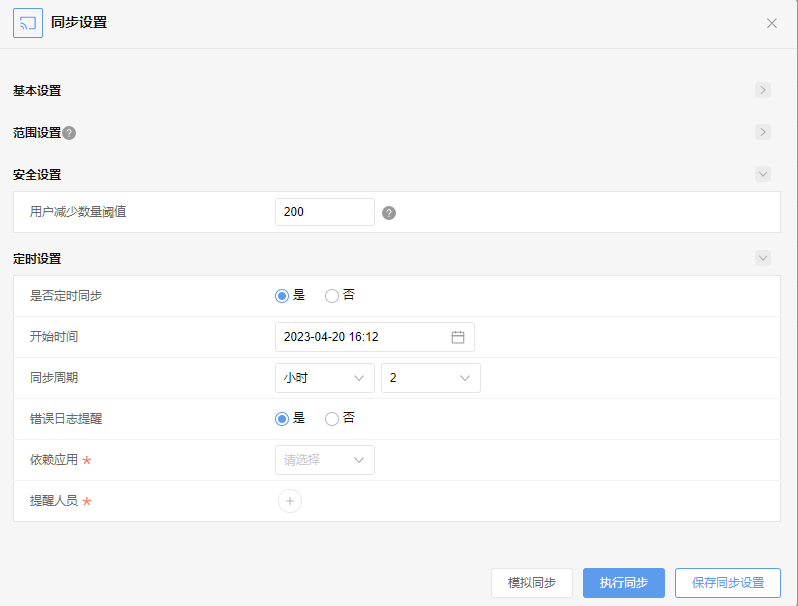Click help icon beside 范围设置
Image resolution: width=798 pixels, height=606 pixels.
click(x=69, y=133)
